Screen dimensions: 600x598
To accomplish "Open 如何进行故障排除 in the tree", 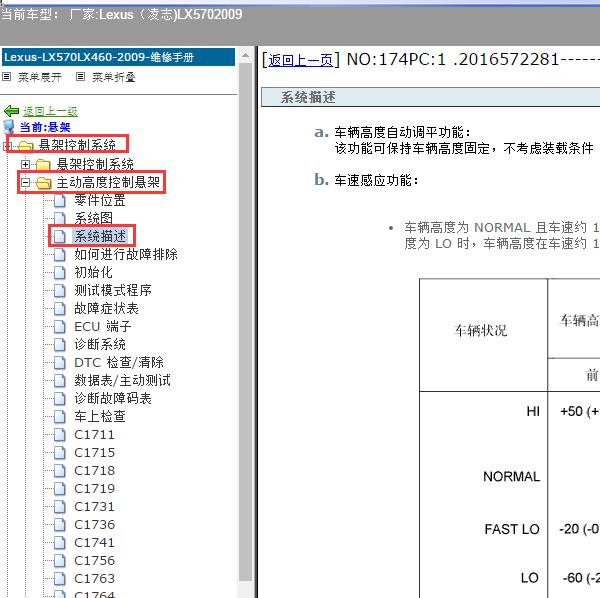I will pos(126,254).
